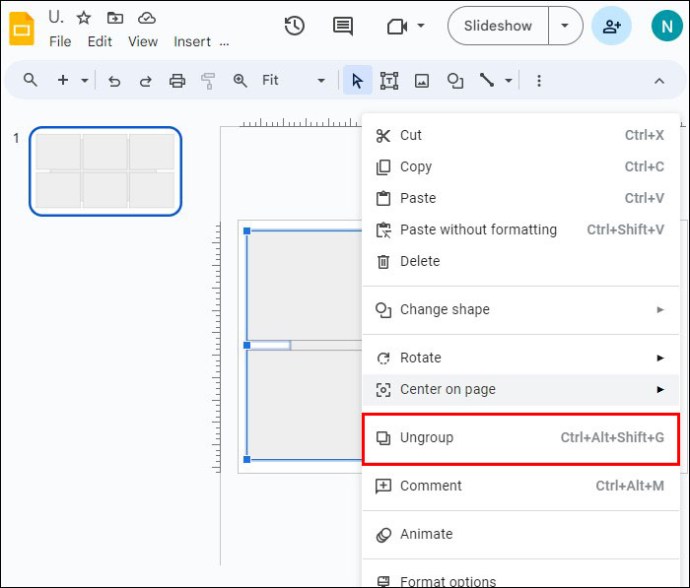
Task: Click the bottom-left selection handle
Action: [x=247, y=459]
